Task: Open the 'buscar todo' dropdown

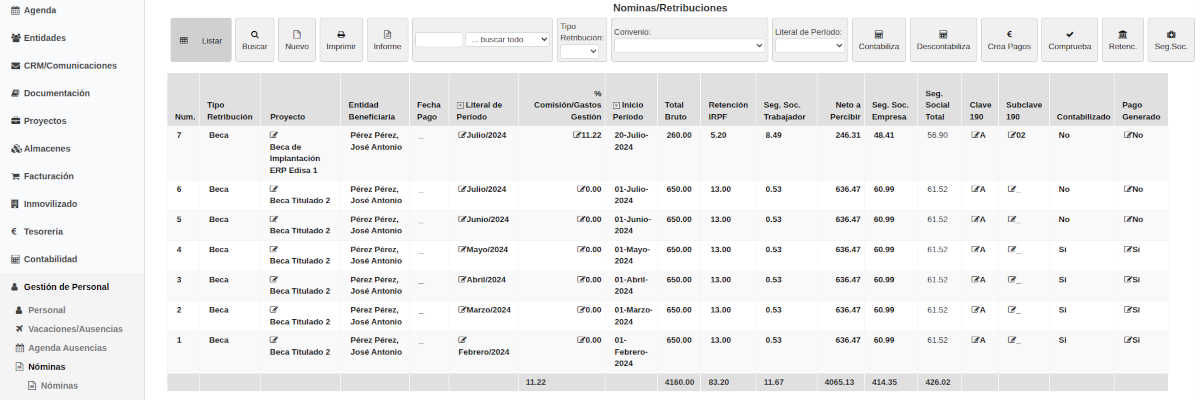Action: 508,39
